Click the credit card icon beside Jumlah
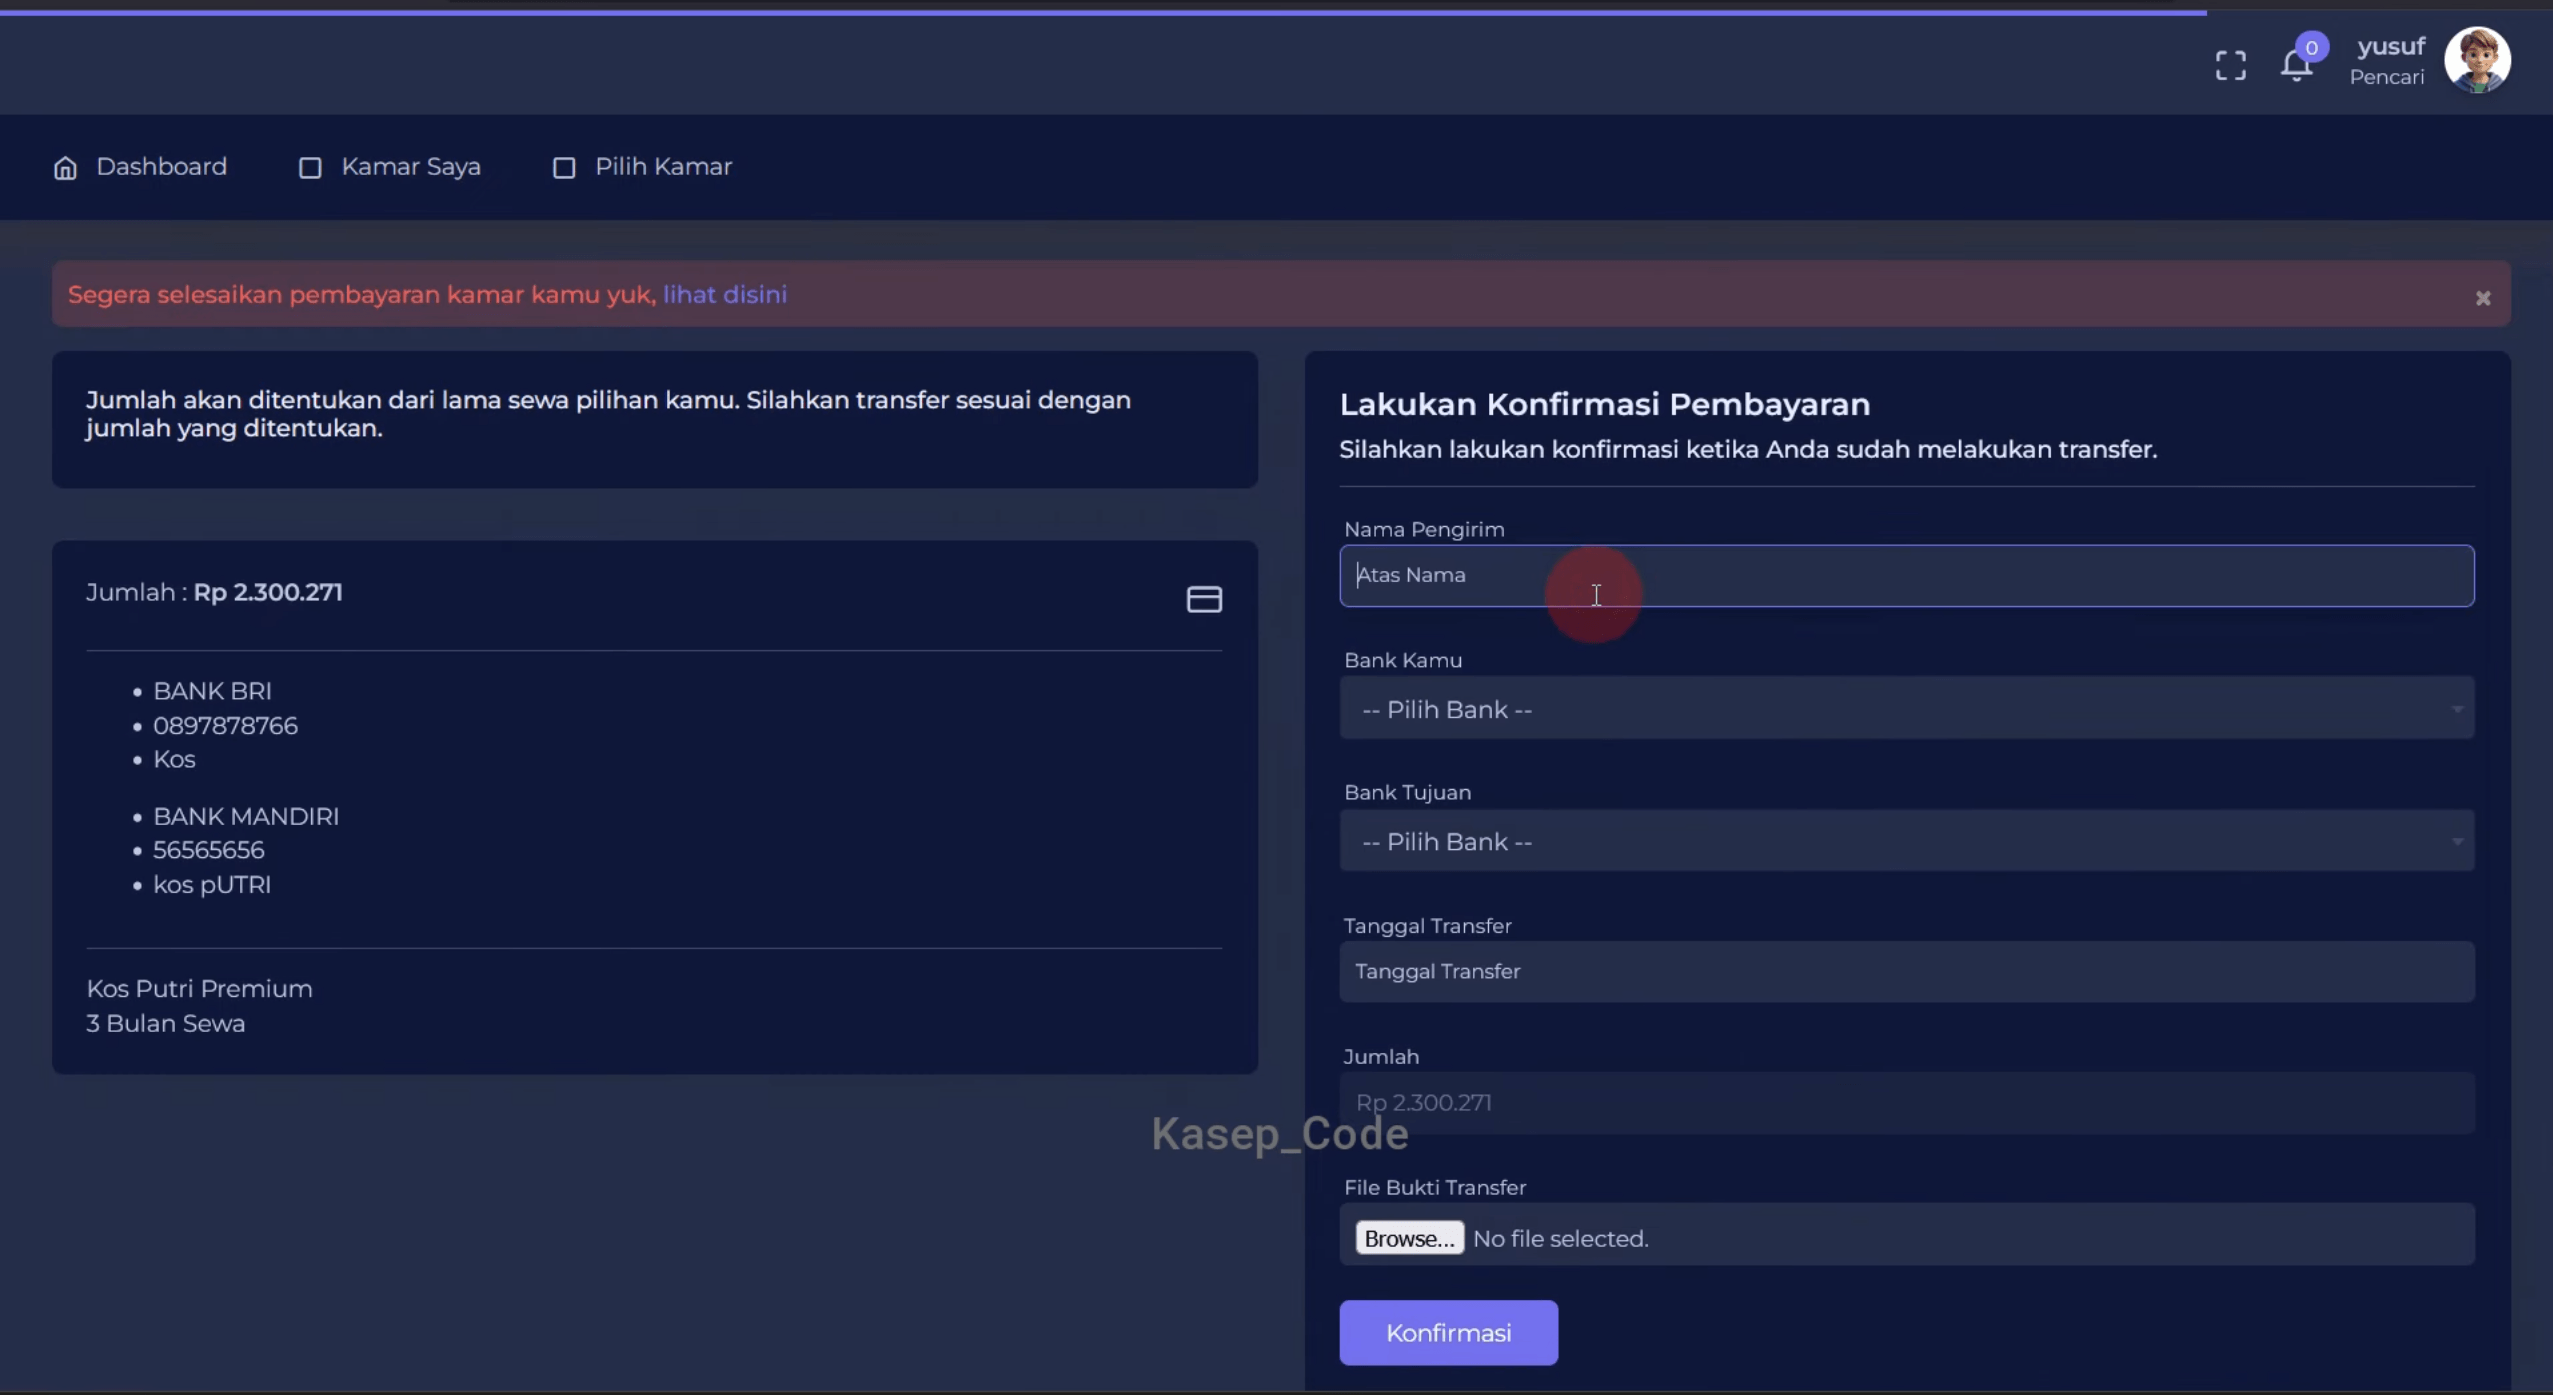2553x1395 pixels. coord(1204,599)
